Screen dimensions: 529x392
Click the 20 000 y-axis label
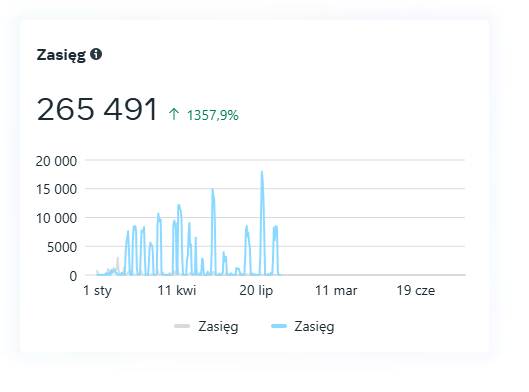[56, 161]
